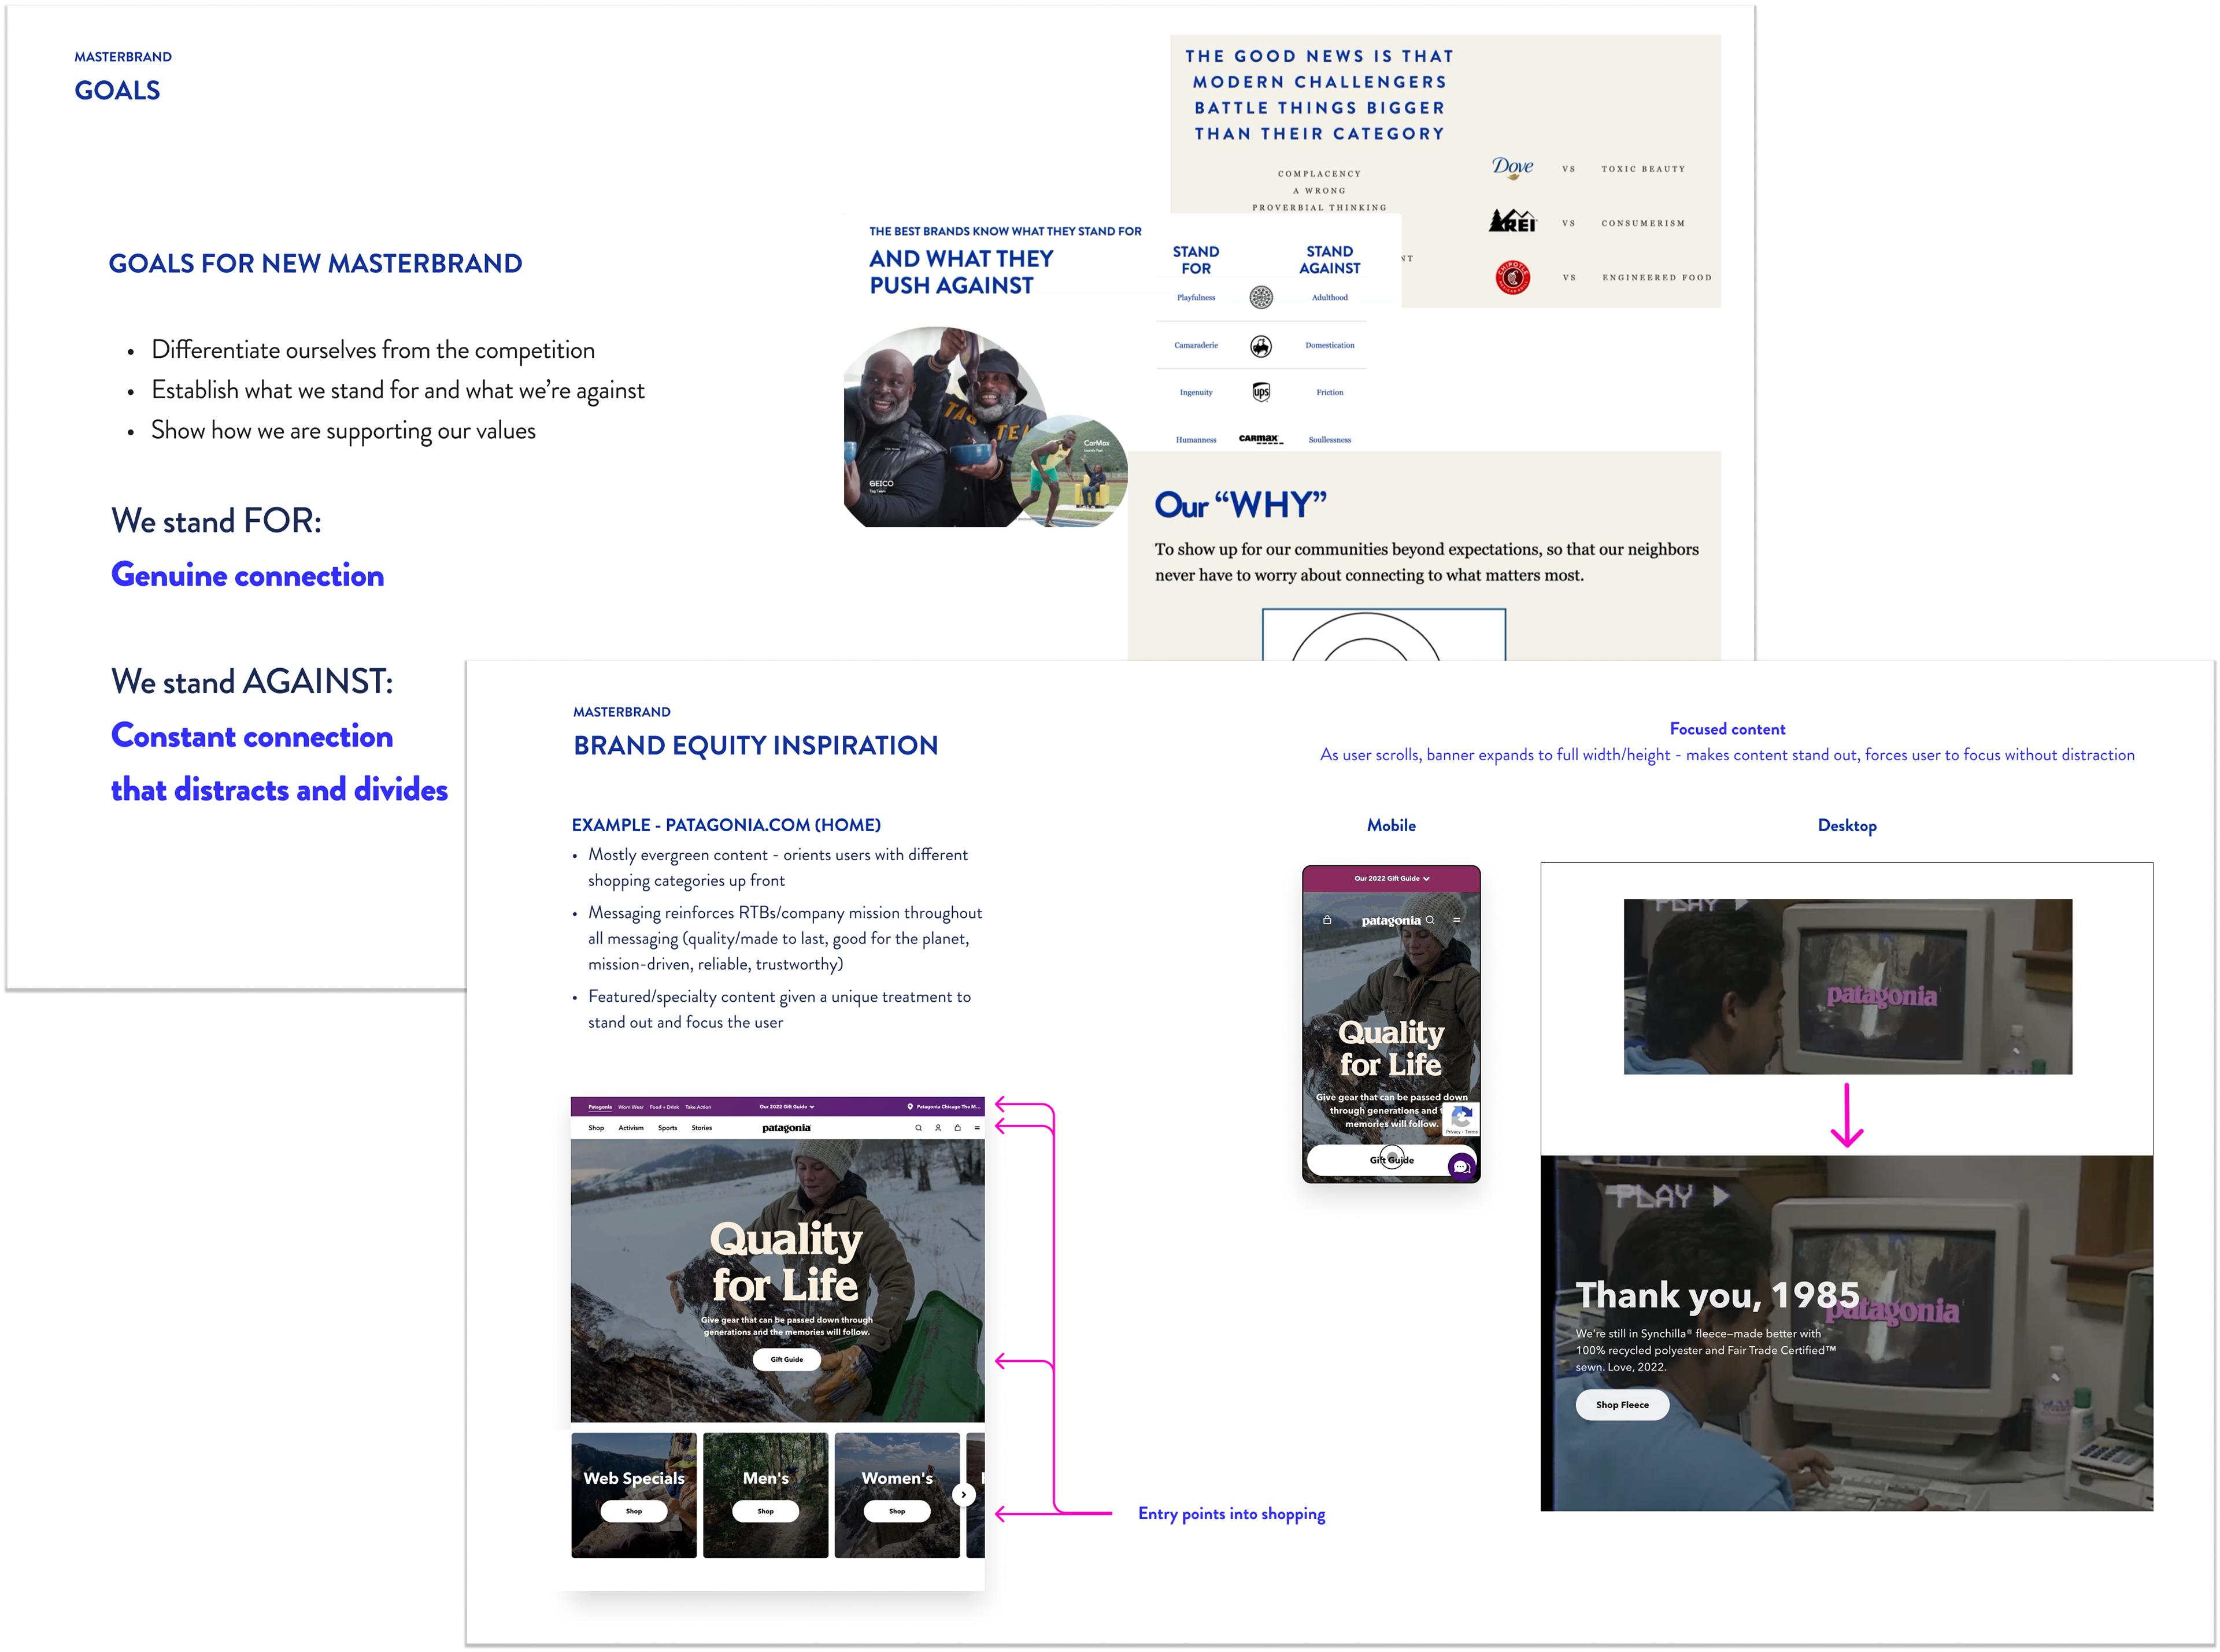Click Focused content heading
2220x1652 pixels.
1727,729
